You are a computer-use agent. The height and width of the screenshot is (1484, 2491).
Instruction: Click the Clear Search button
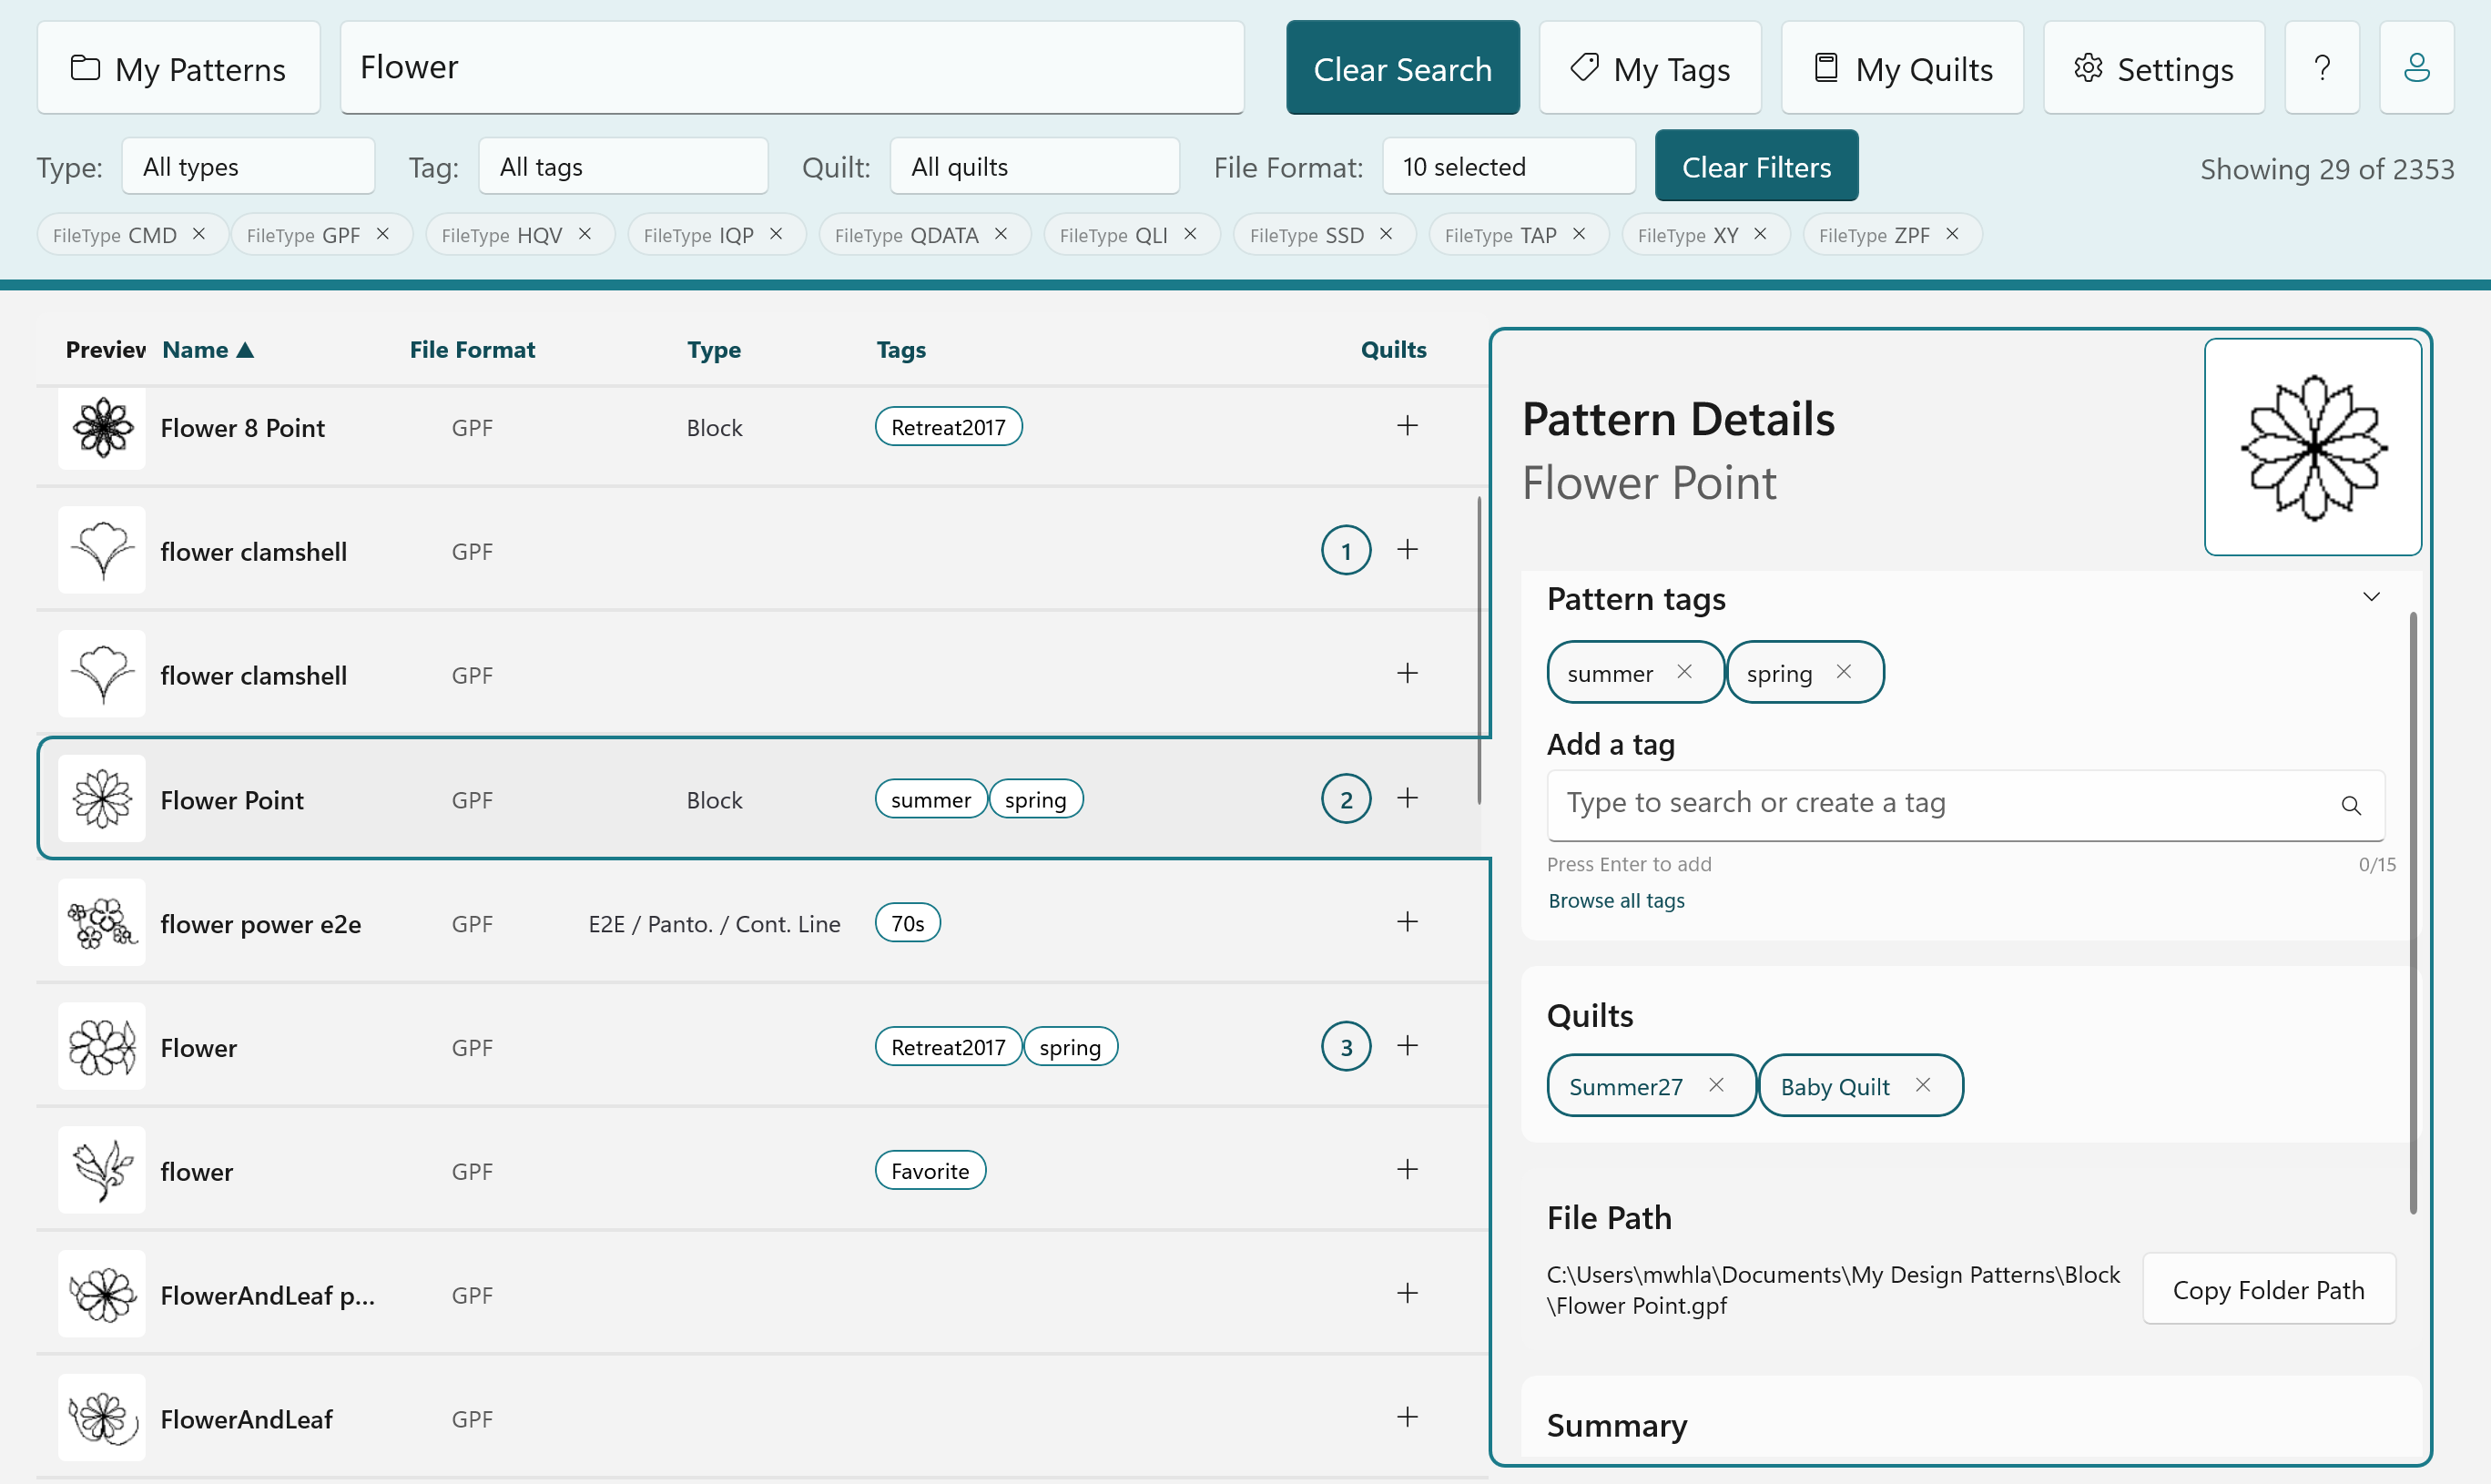[1402, 68]
